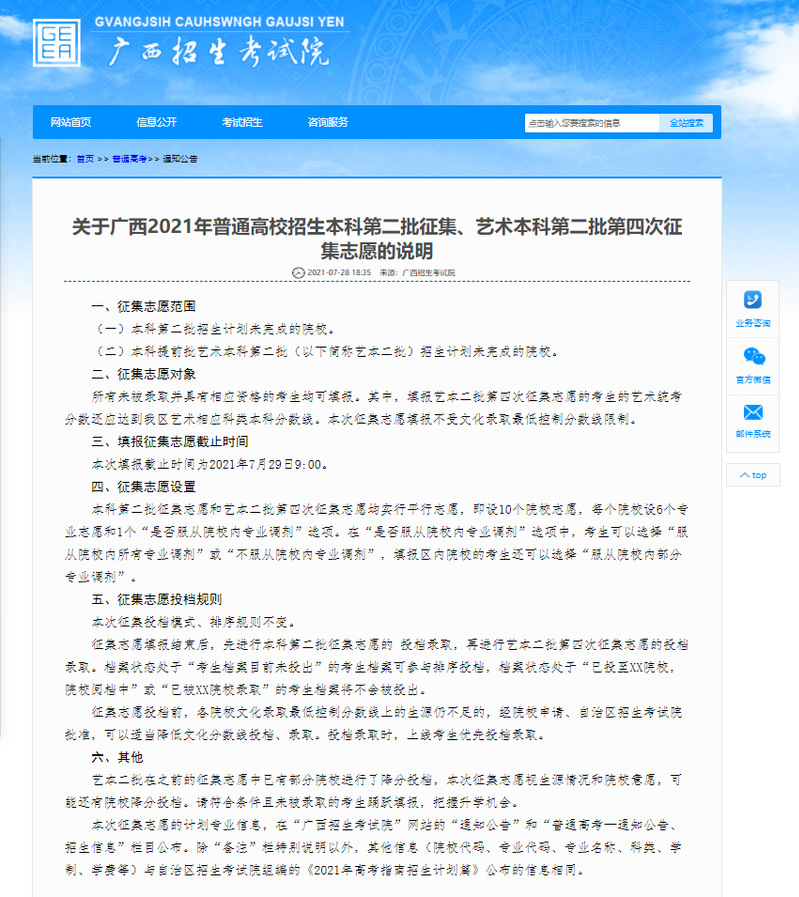Focus the site search input field
Screen dimensions: 799x897
tap(592, 123)
